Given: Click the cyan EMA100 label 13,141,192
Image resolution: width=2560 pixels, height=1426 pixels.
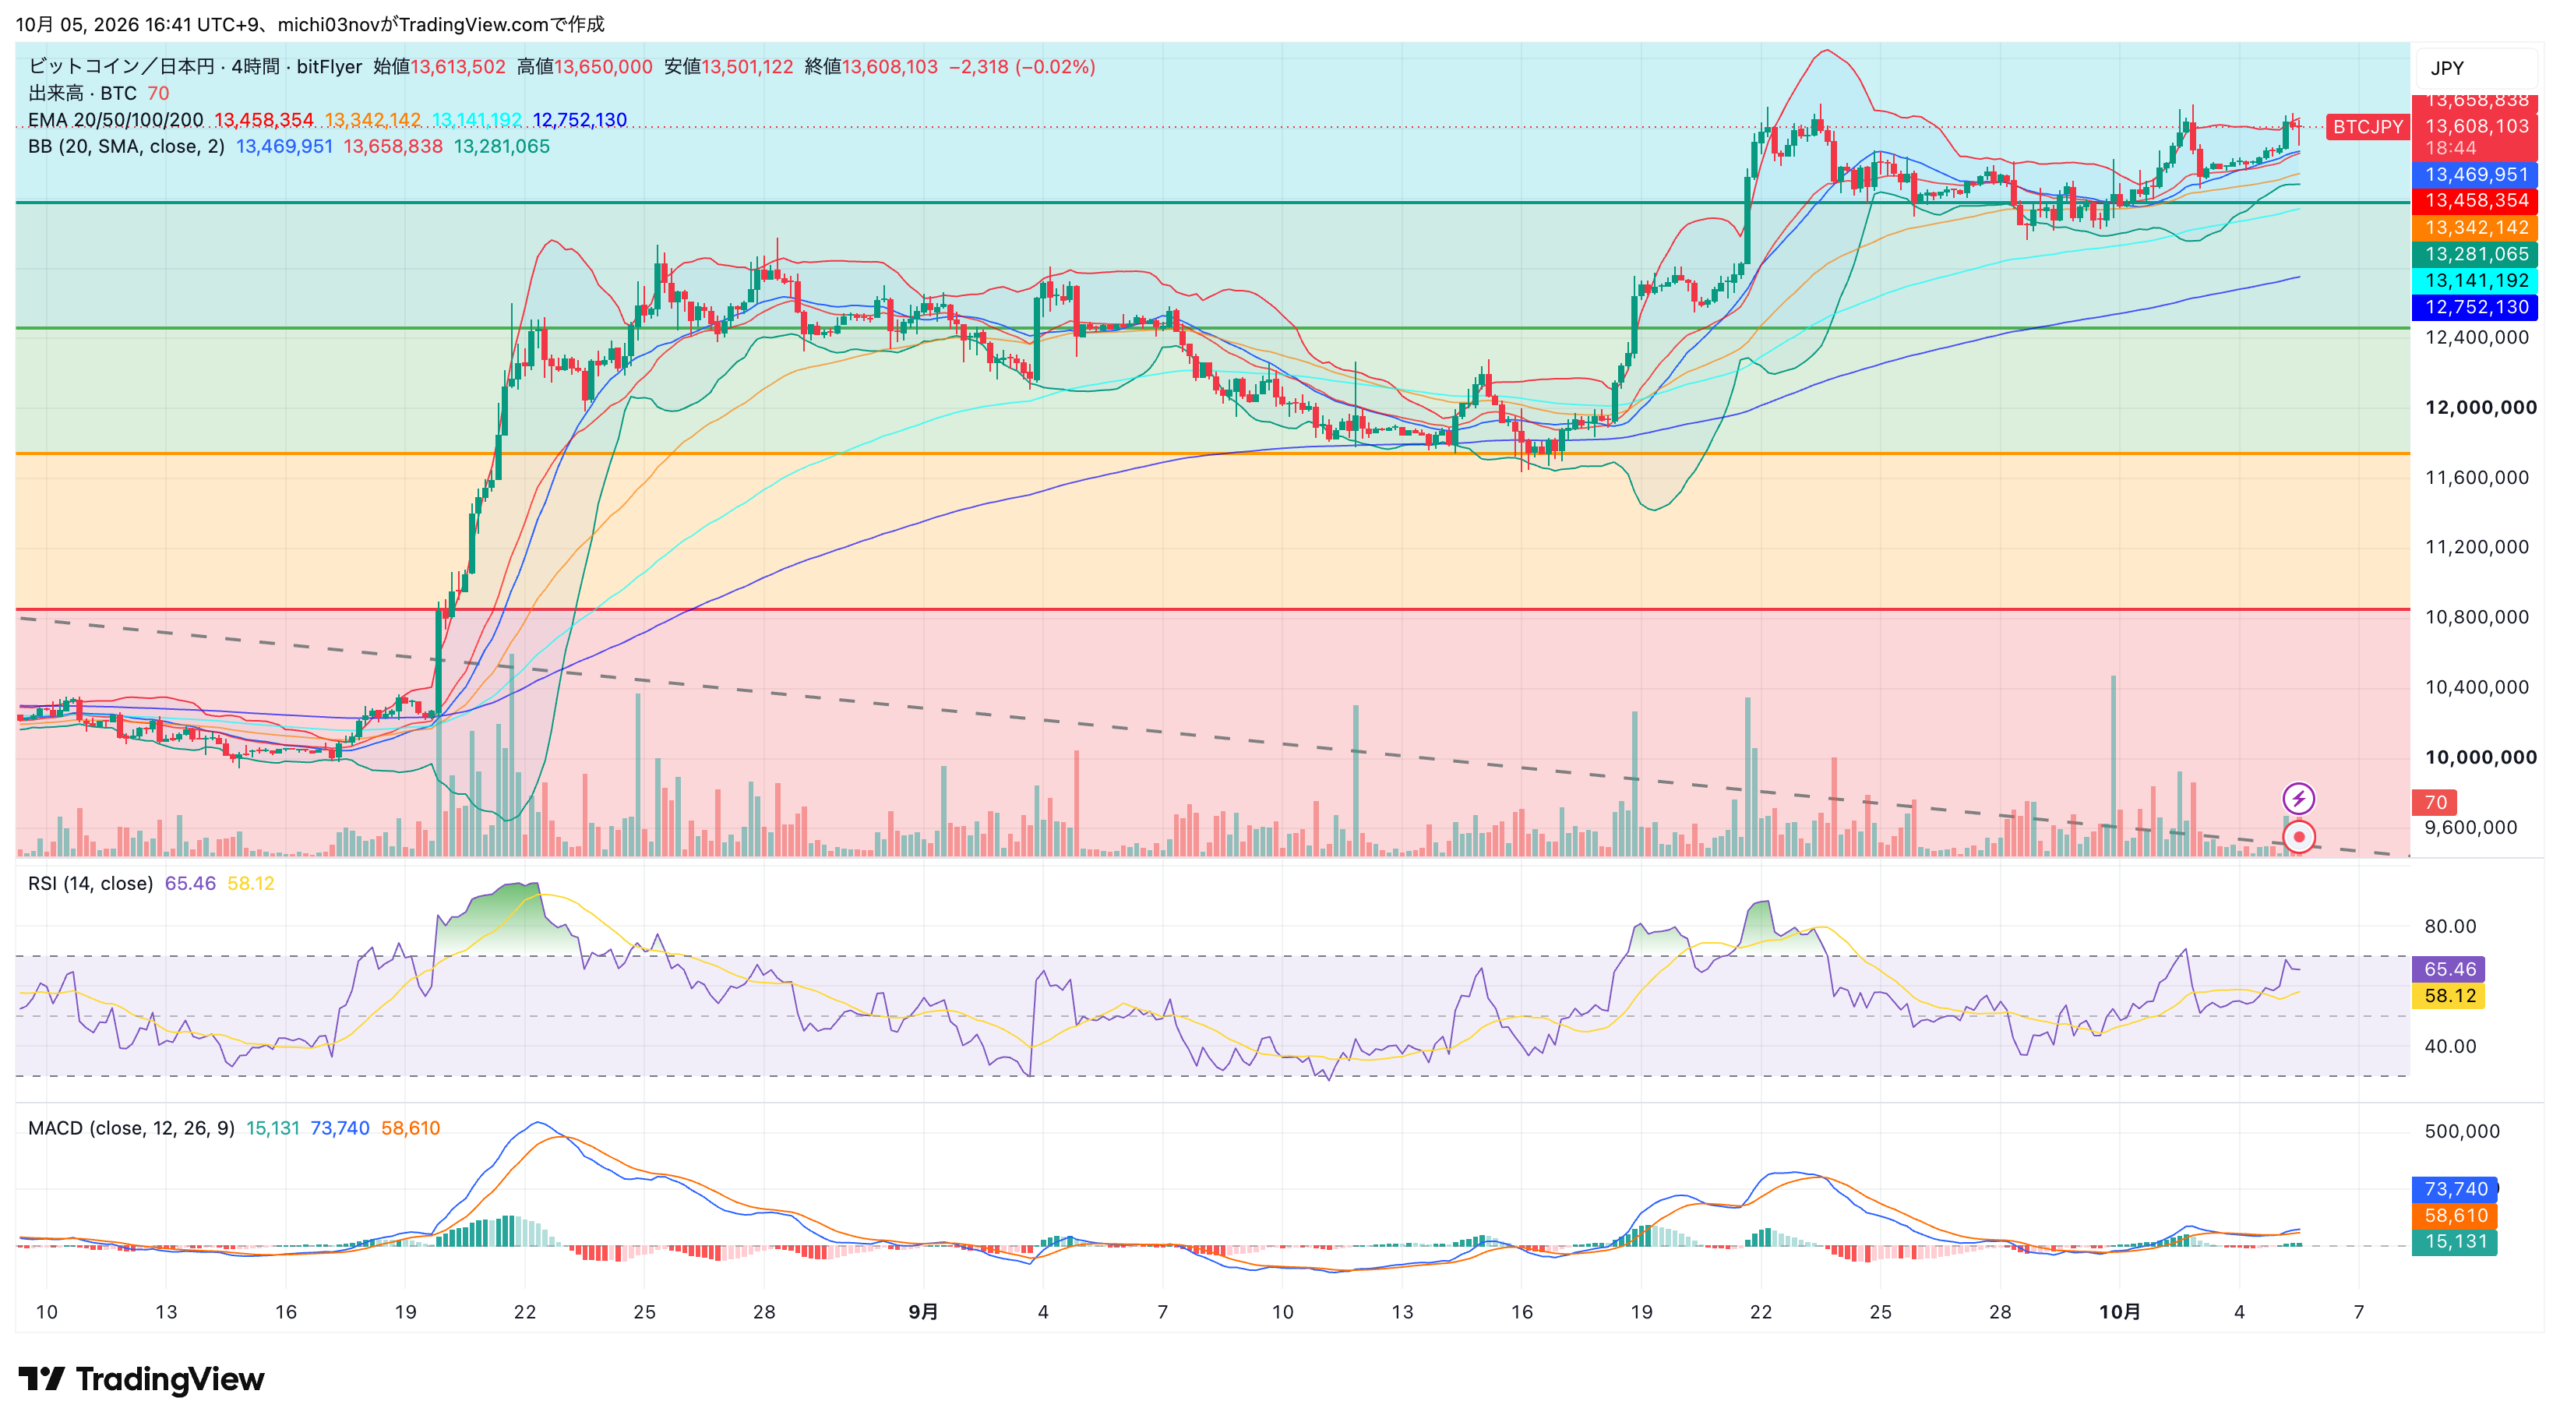Looking at the screenshot, I should pyautogui.click(x=2475, y=280).
